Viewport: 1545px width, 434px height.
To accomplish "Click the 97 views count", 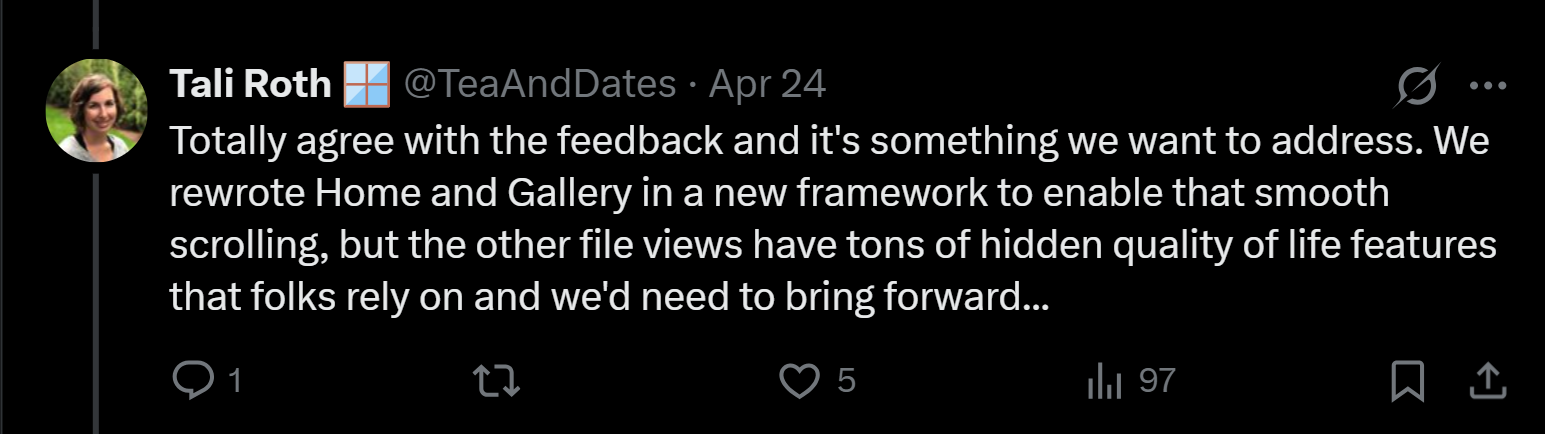I will coord(1157,381).
